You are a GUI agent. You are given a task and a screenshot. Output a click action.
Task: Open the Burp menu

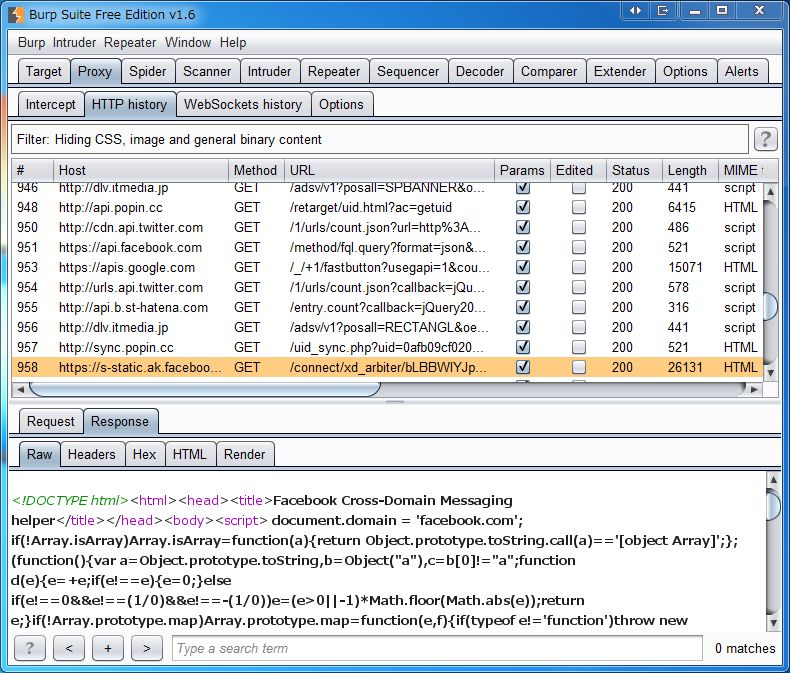click(31, 42)
